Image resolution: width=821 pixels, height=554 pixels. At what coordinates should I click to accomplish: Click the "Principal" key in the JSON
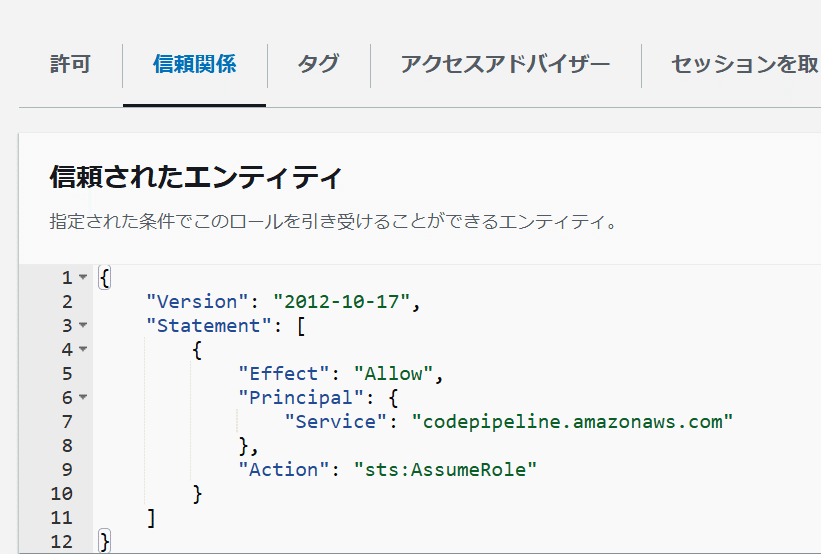pos(301,397)
